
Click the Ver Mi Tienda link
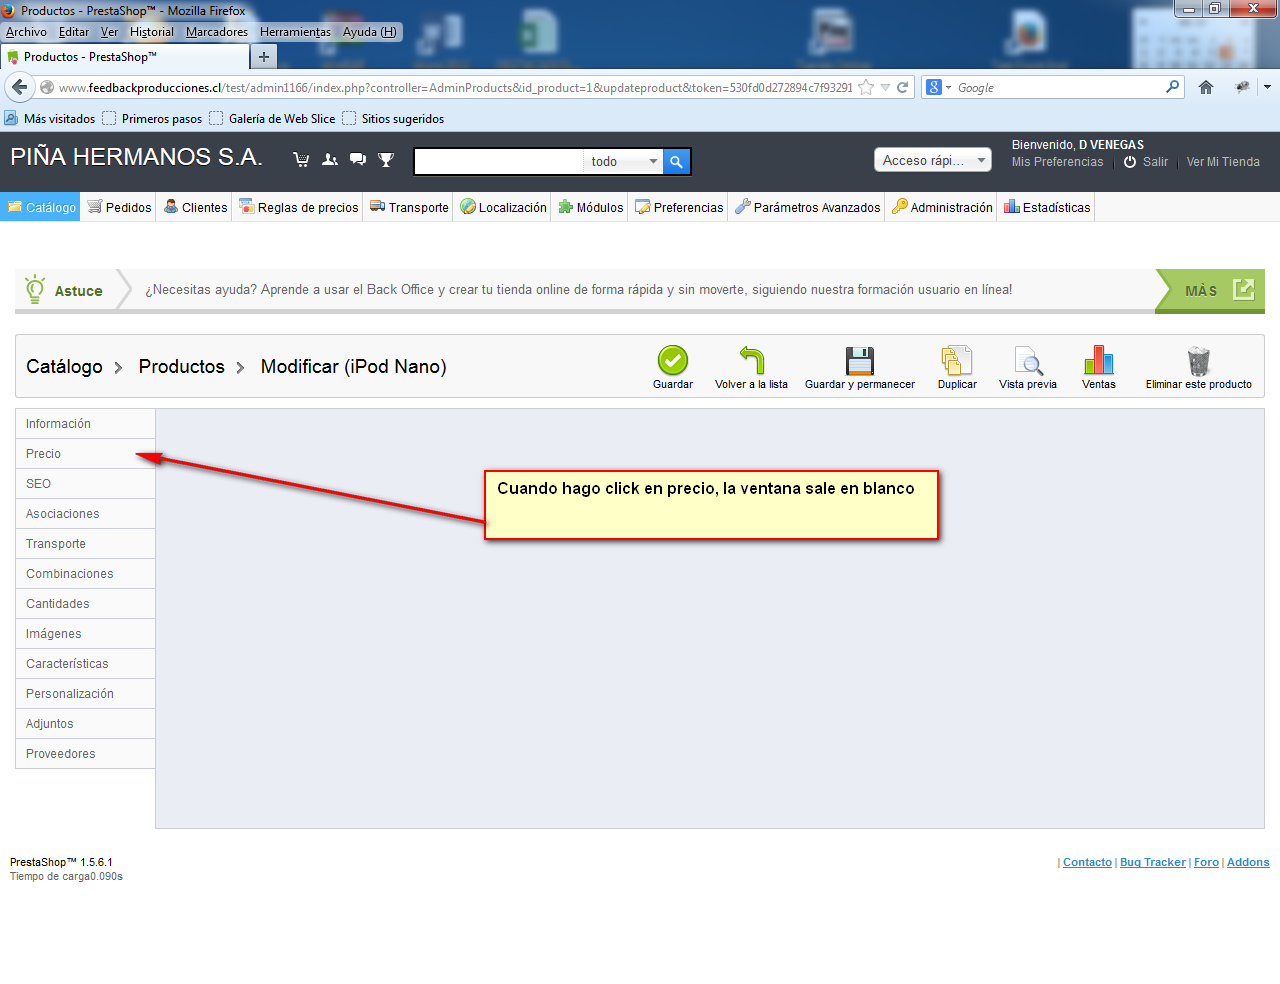tap(1223, 162)
